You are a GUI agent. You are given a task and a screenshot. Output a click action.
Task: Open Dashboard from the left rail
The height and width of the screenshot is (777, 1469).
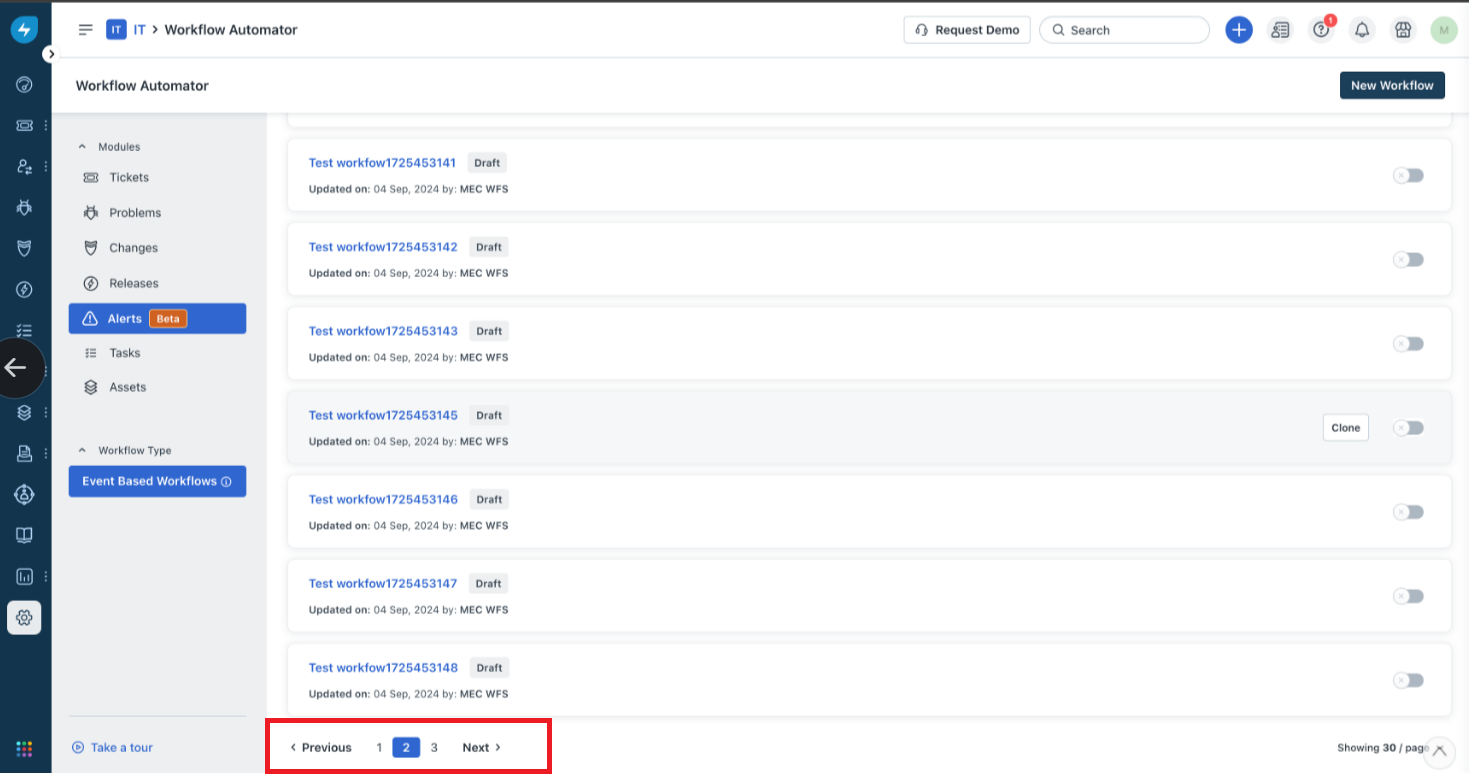click(25, 84)
